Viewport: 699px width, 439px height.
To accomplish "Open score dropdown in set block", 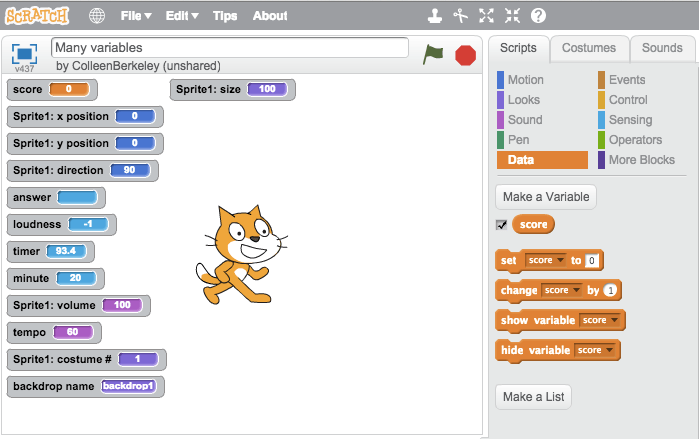I will (546, 260).
